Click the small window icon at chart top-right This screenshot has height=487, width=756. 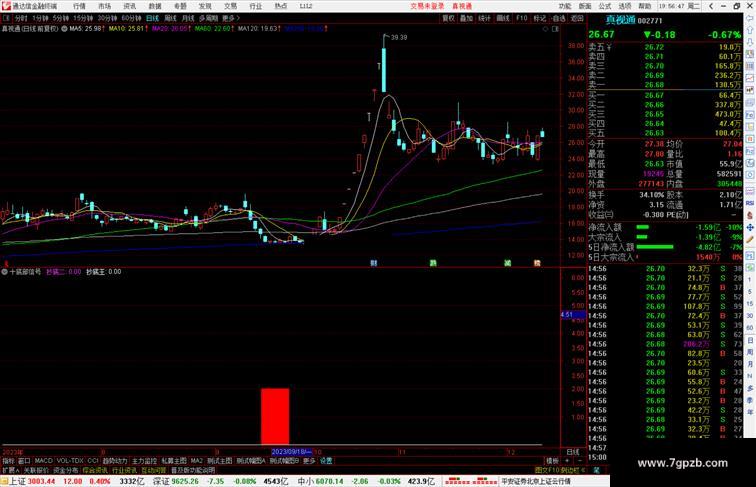click(x=555, y=29)
